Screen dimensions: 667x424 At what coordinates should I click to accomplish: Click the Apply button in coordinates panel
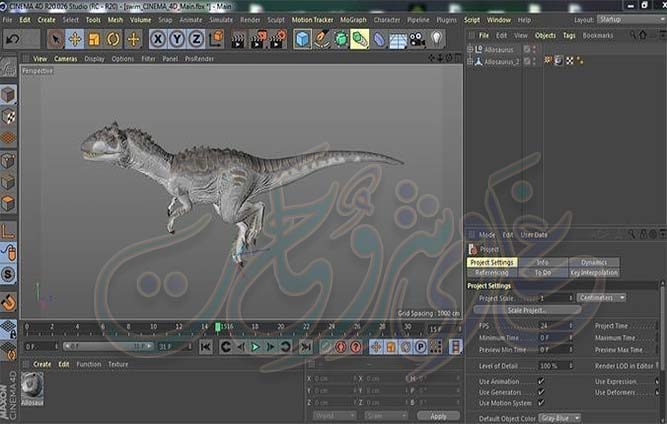(438, 415)
